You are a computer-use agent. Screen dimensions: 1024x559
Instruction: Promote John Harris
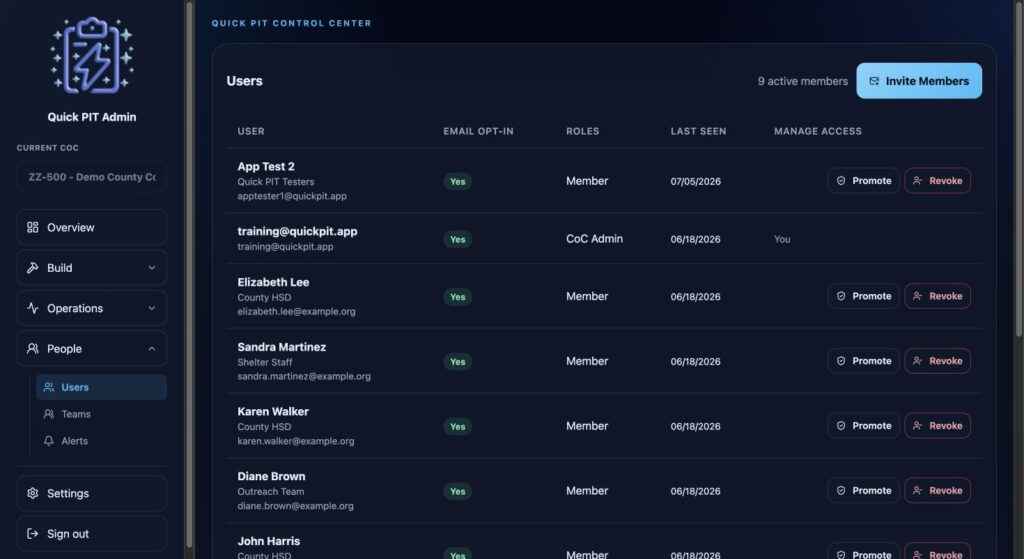pyautogui.click(x=863, y=552)
